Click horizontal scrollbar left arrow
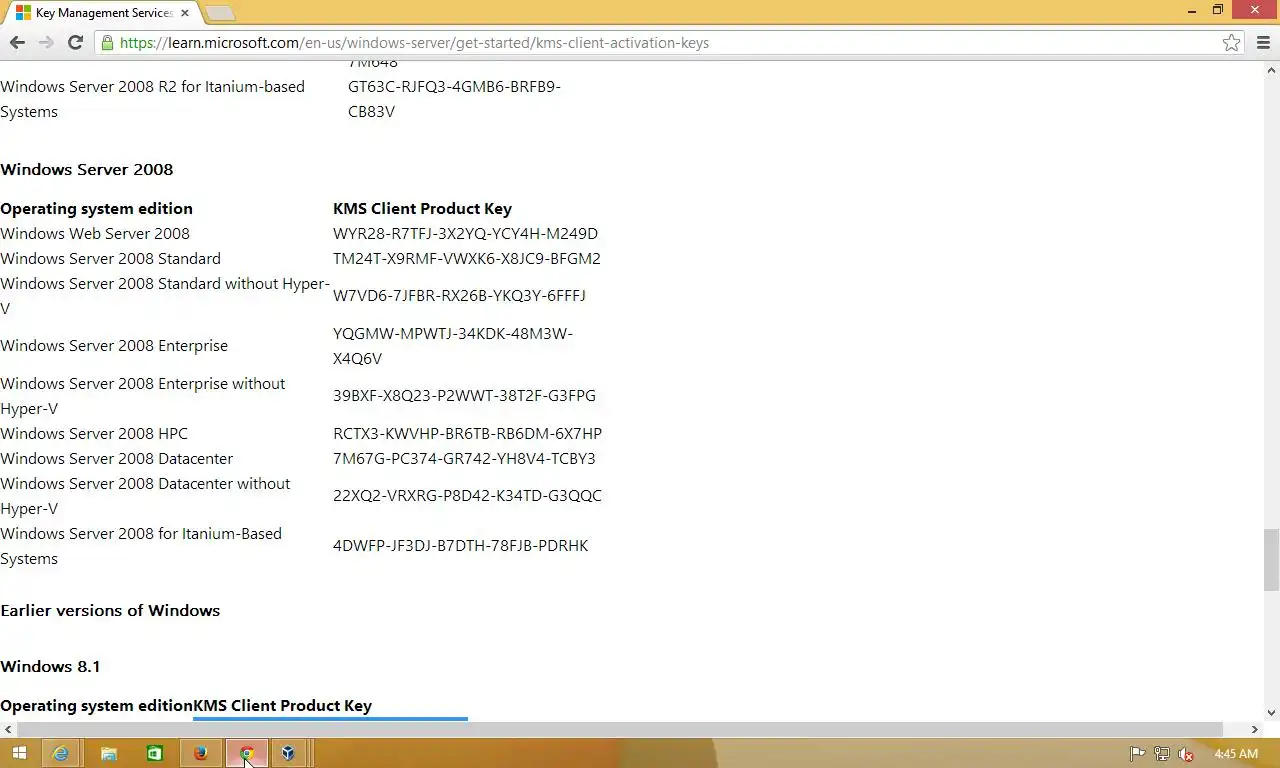 8,729
